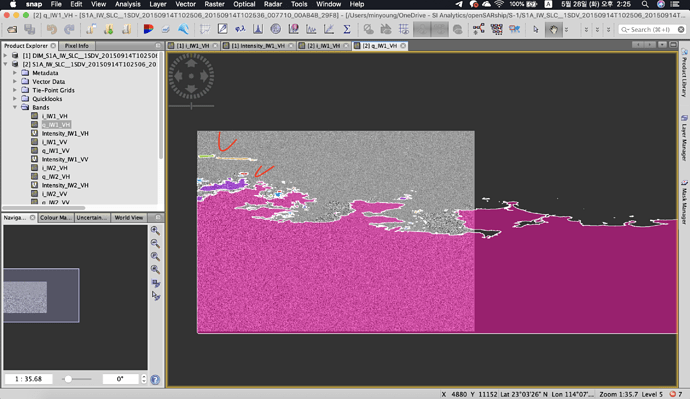The height and width of the screenshot is (399, 690).
Task: Expand the first DIM_S1A product node
Action: point(5,56)
